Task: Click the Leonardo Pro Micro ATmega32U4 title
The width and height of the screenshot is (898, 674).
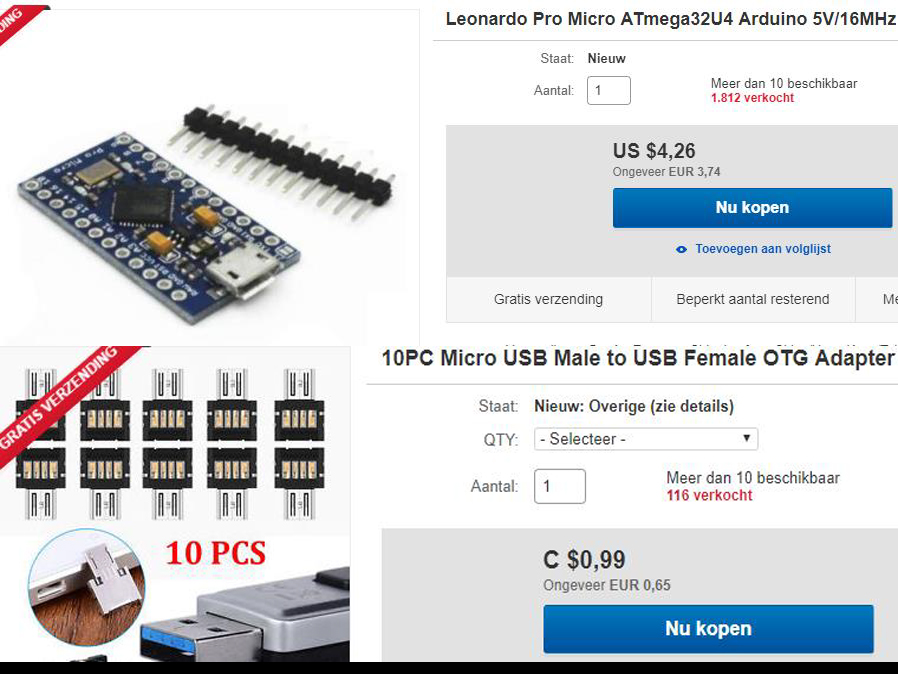Action: pyautogui.click(x=671, y=19)
